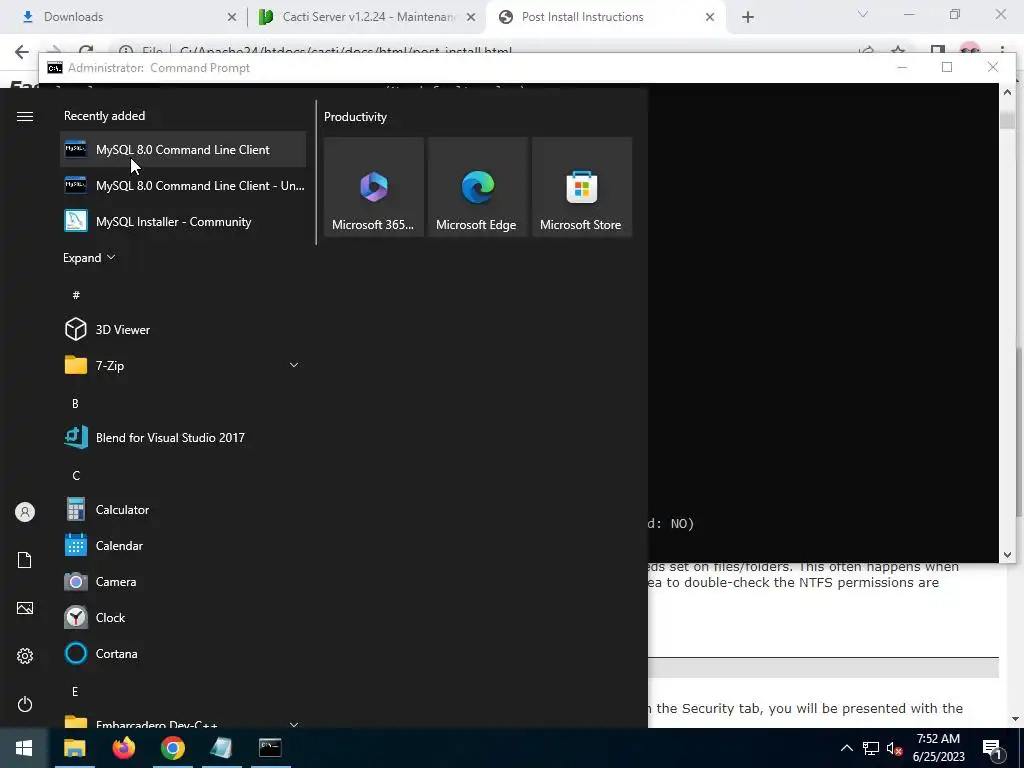Click the Recently added heading

[x=104, y=116]
